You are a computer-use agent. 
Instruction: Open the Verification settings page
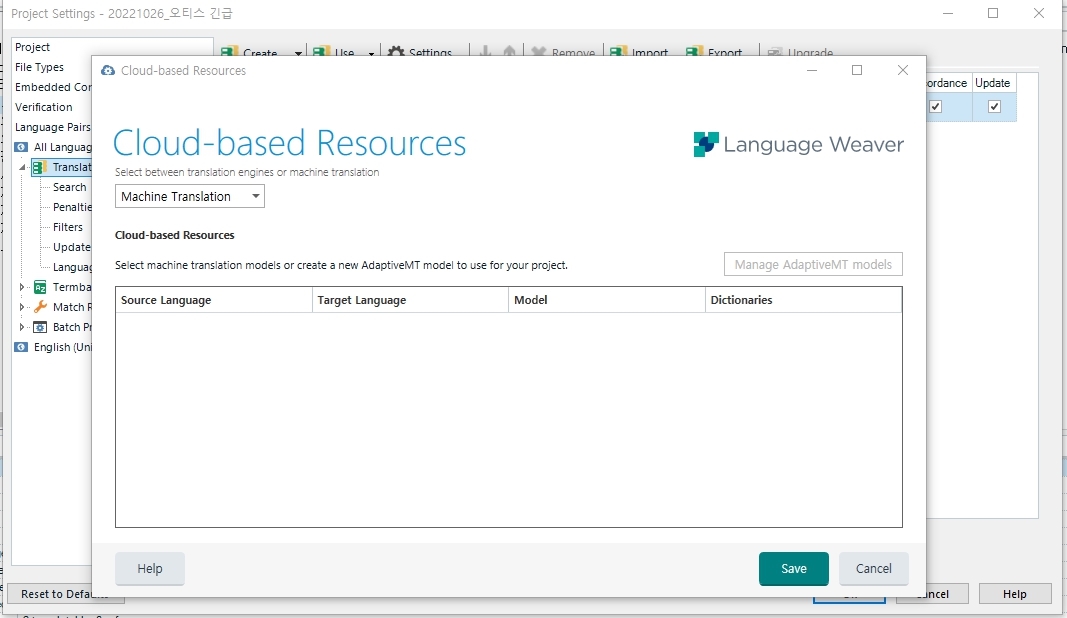click(44, 107)
